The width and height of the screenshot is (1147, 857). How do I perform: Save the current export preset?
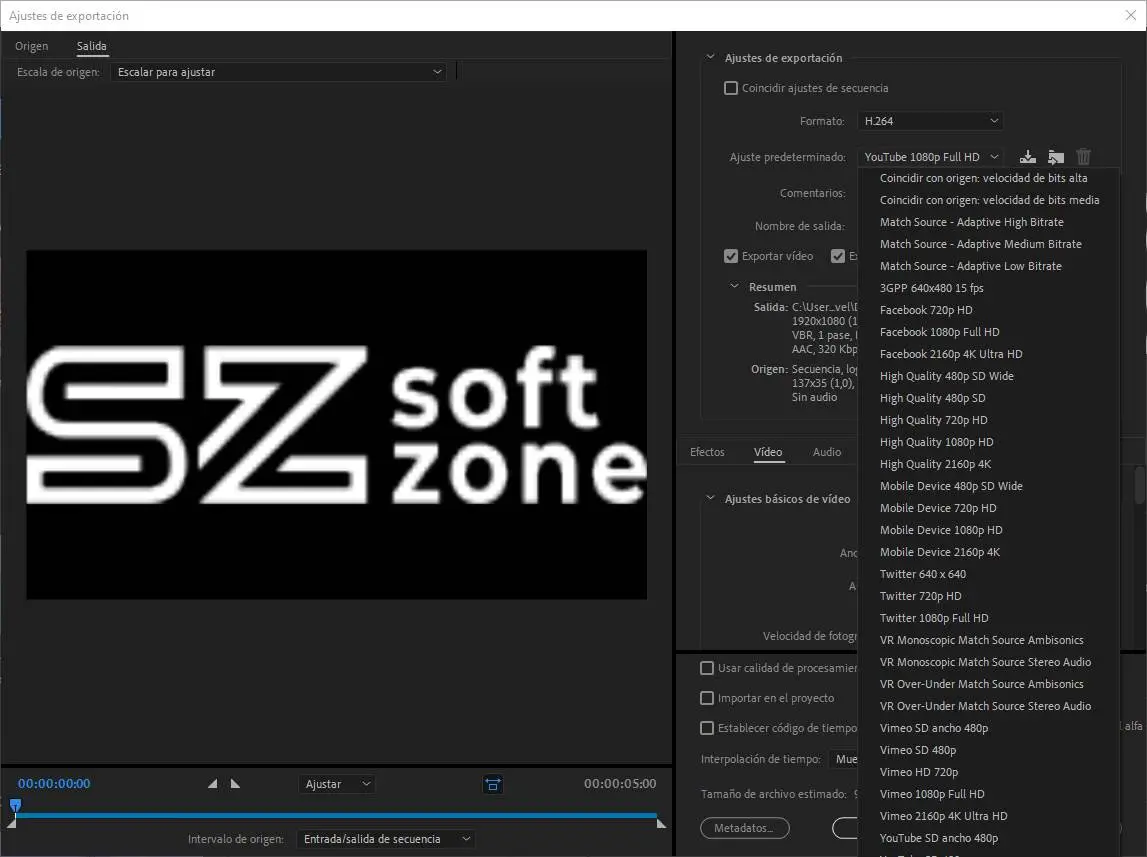(1028, 156)
